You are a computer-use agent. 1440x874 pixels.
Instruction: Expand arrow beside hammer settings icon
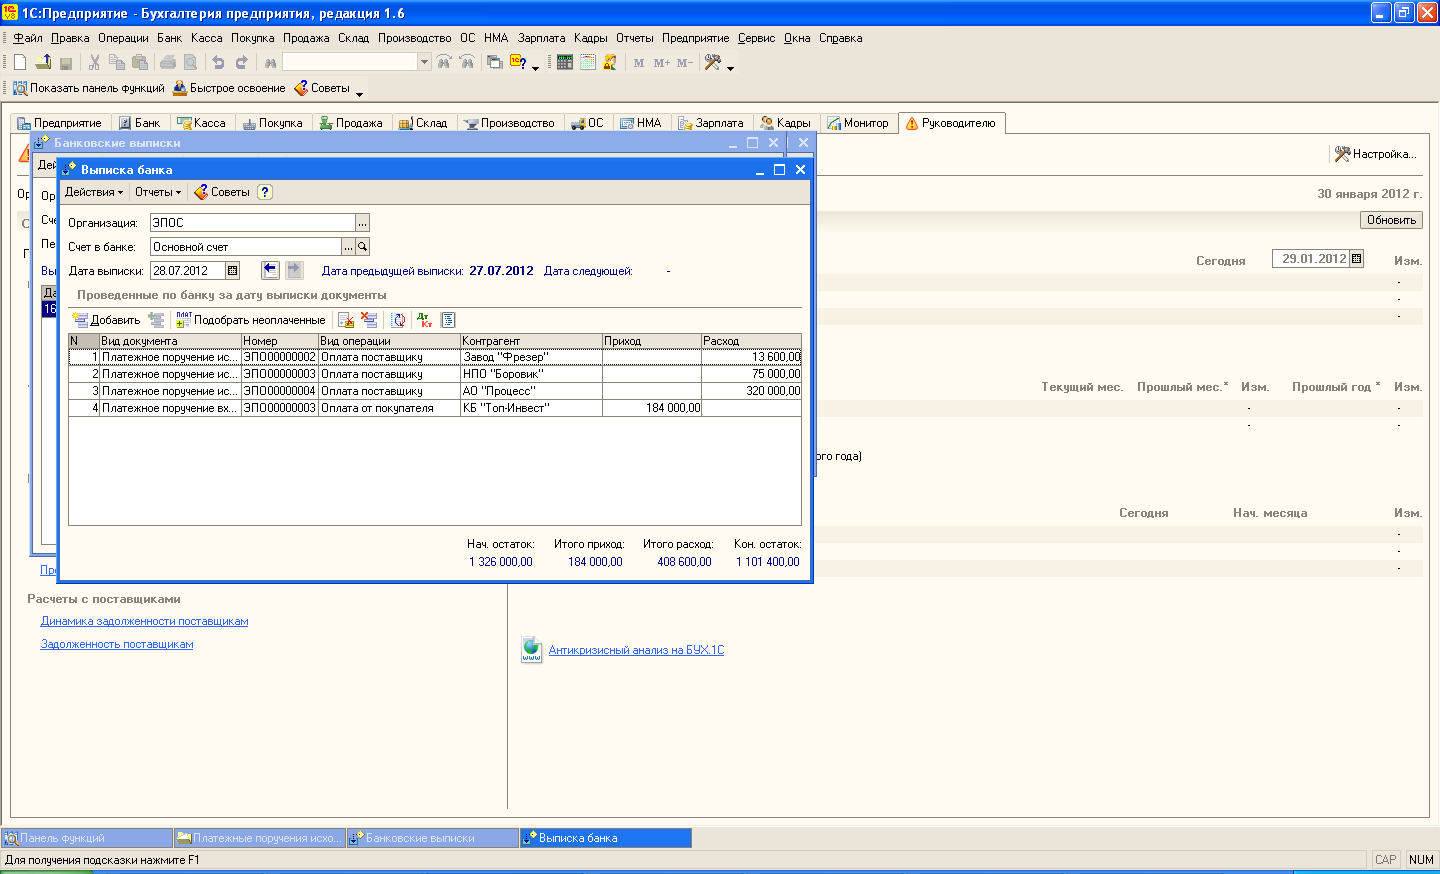[x=730, y=66]
